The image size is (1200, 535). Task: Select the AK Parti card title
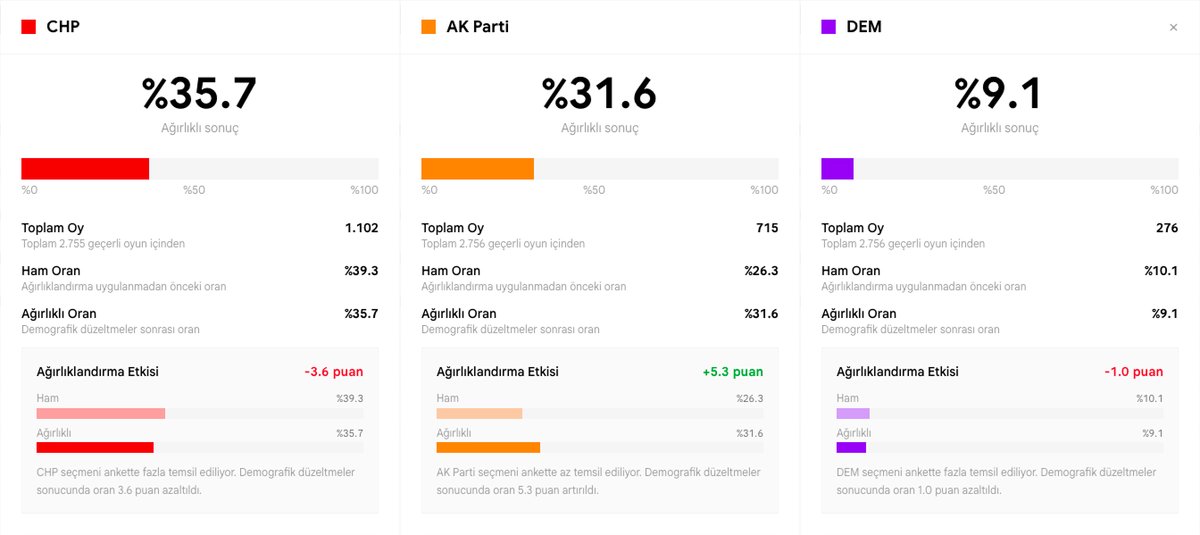pyautogui.click(x=478, y=27)
